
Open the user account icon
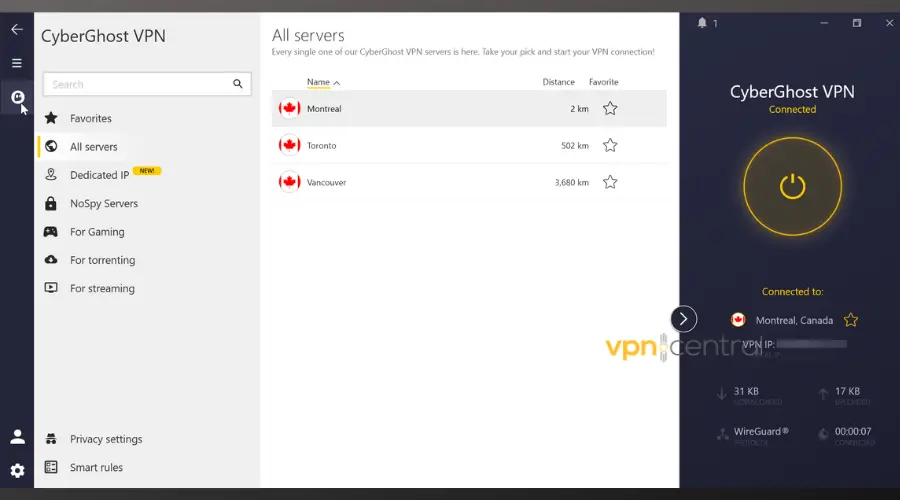[x=17, y=437]
